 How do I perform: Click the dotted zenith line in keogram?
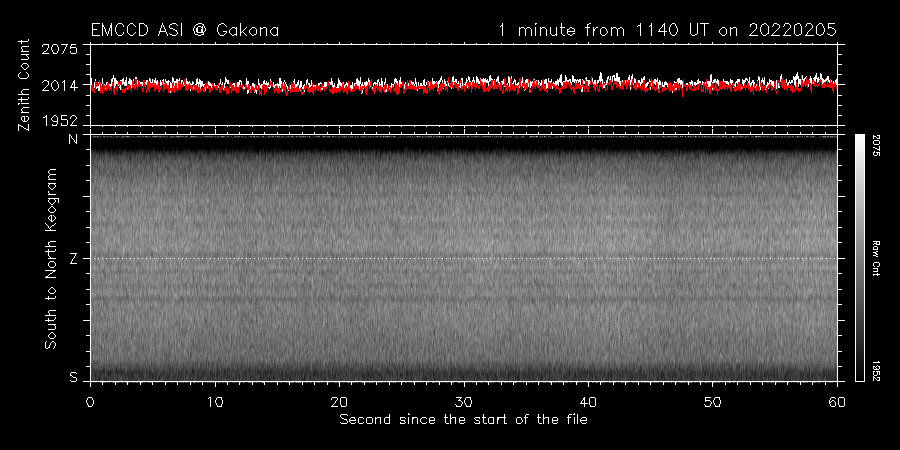pos(464,258)
